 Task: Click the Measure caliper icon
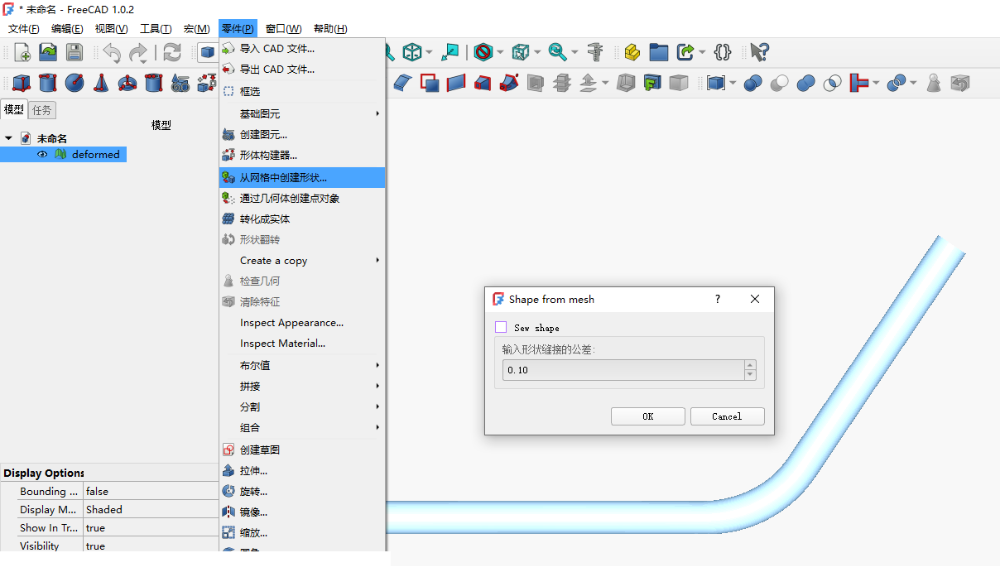point(595,52)
